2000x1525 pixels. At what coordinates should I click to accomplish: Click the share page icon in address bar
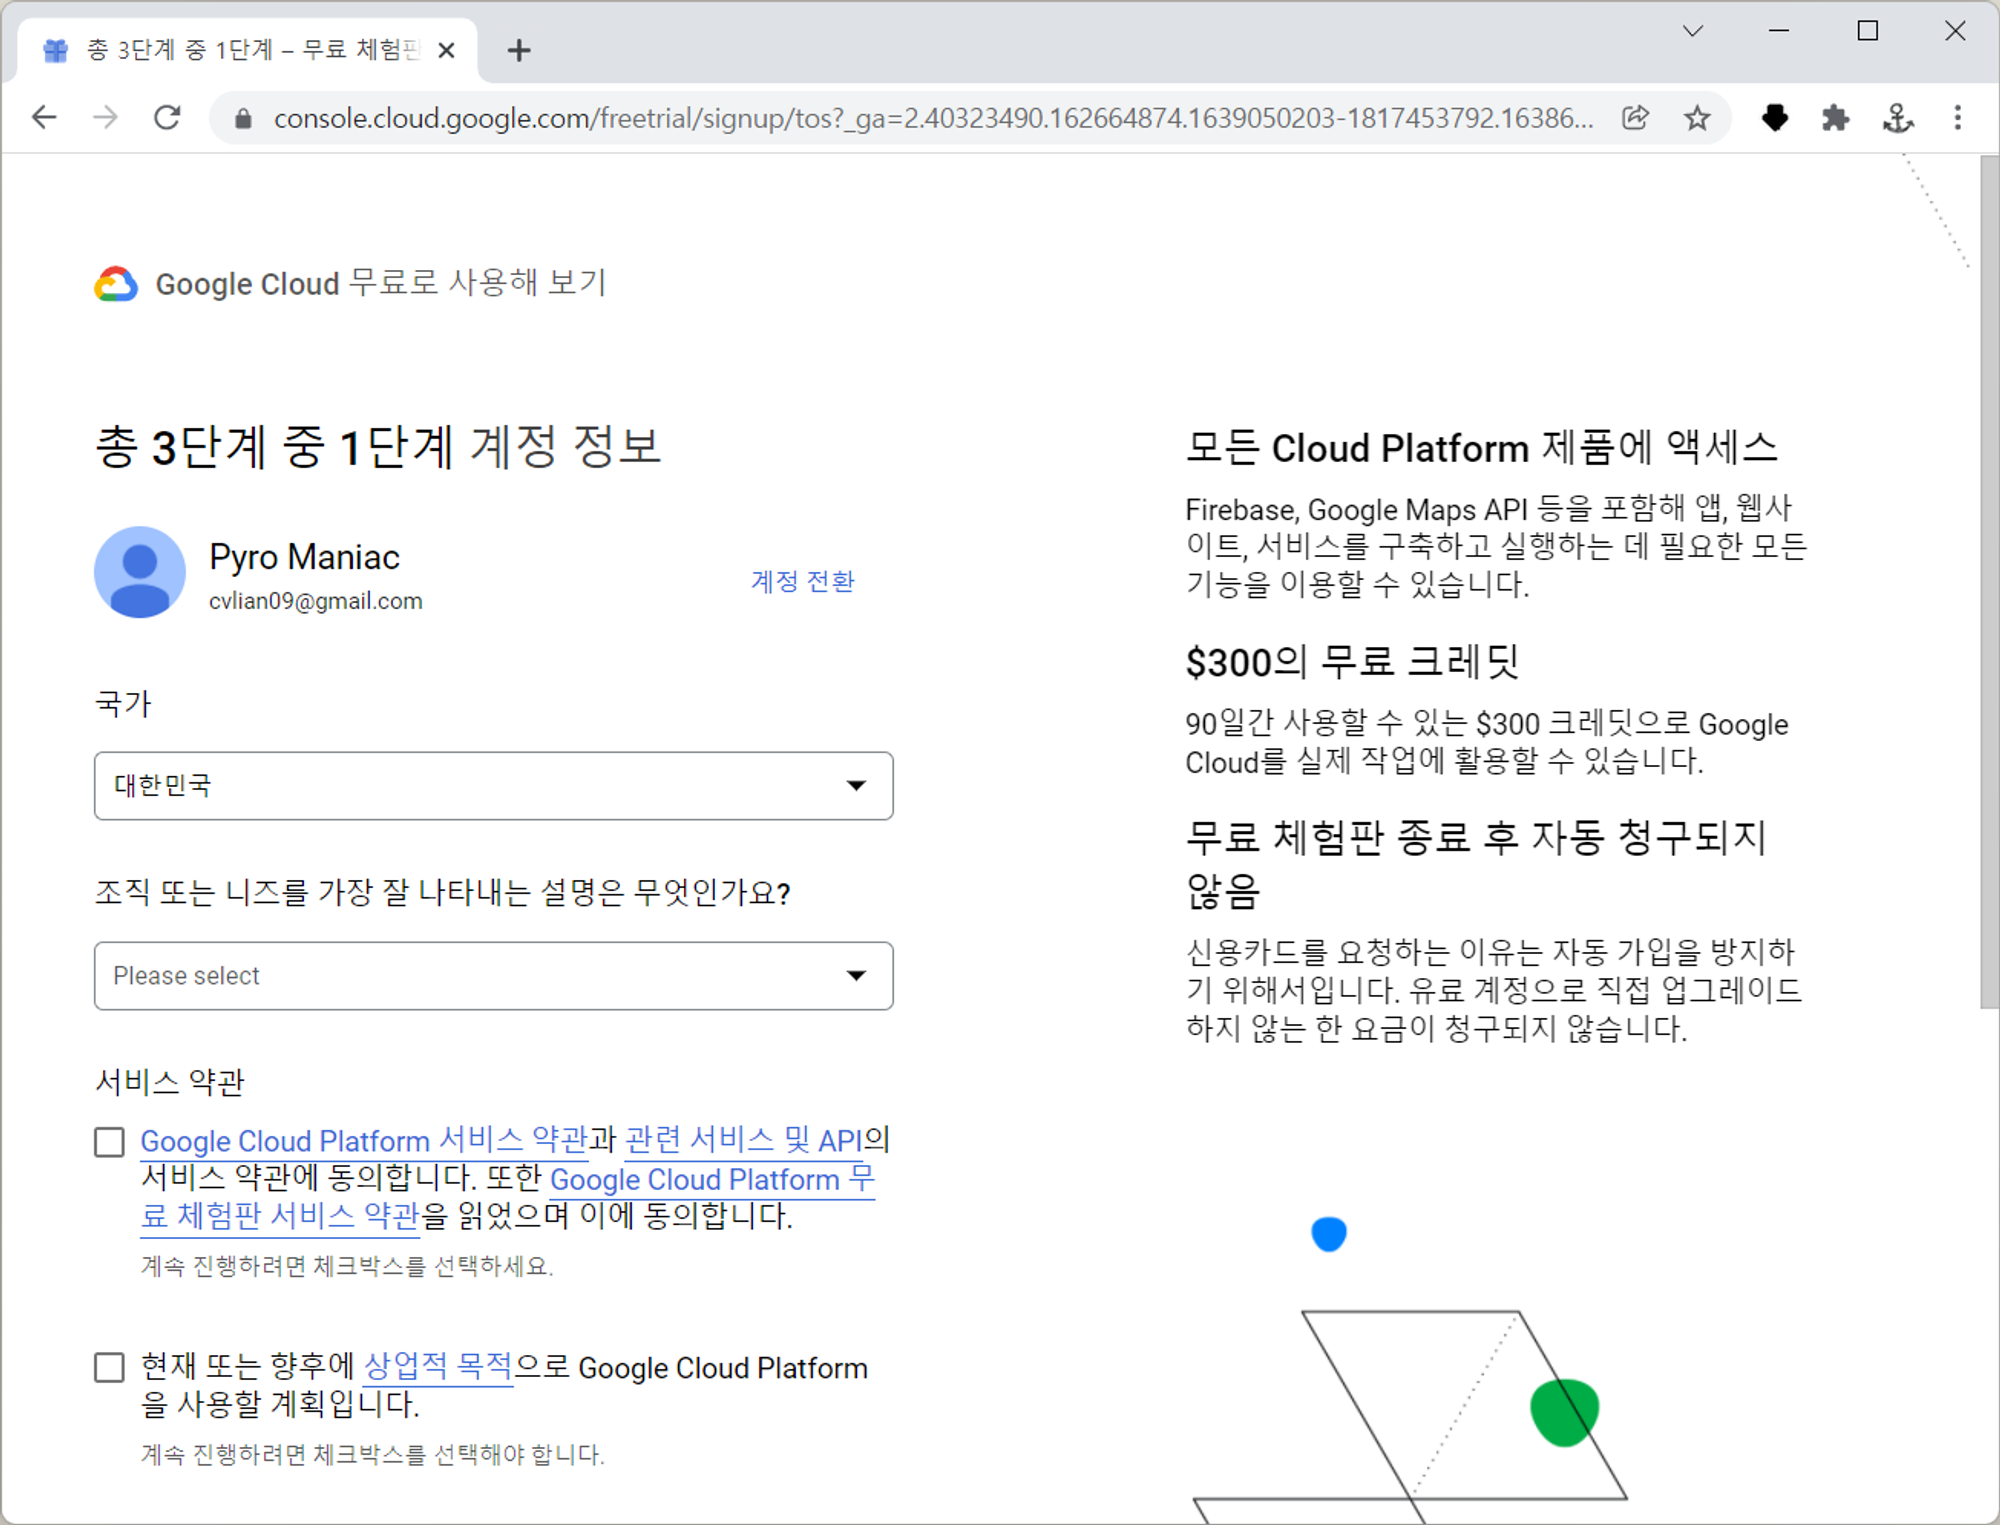1635,118
